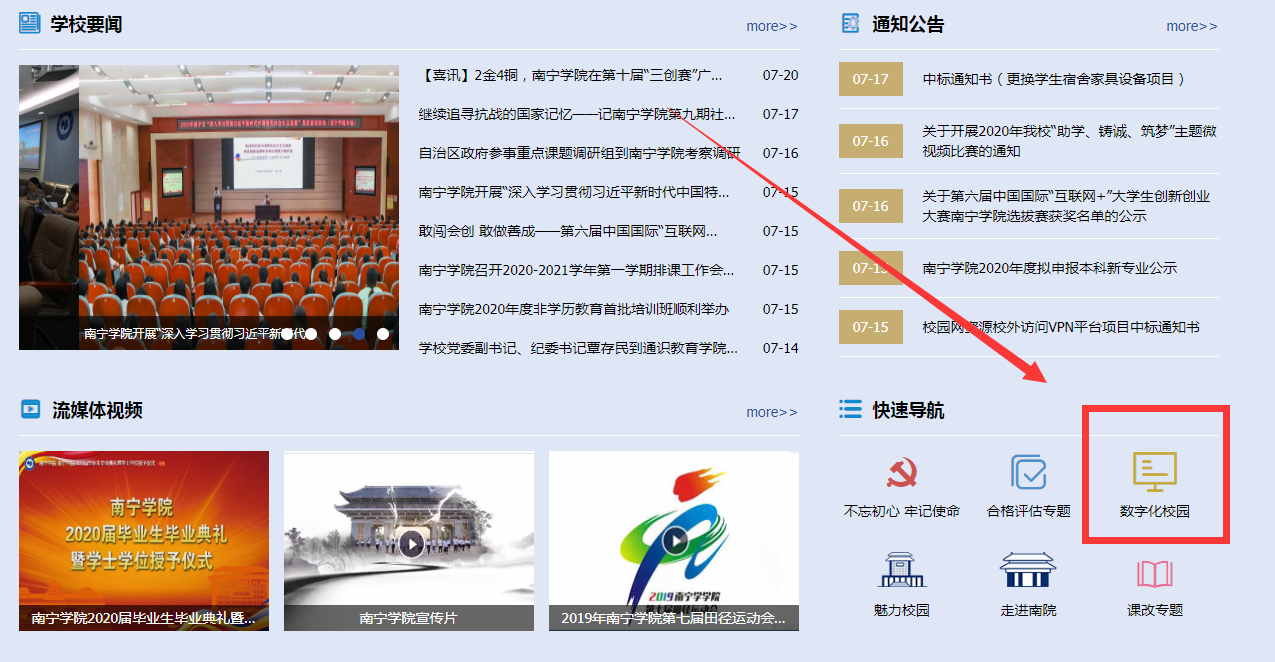The height and width of the screenshot is (662, 1275).
Task: Expand more>> in 通知公告 section
Action: (1191, 26)
